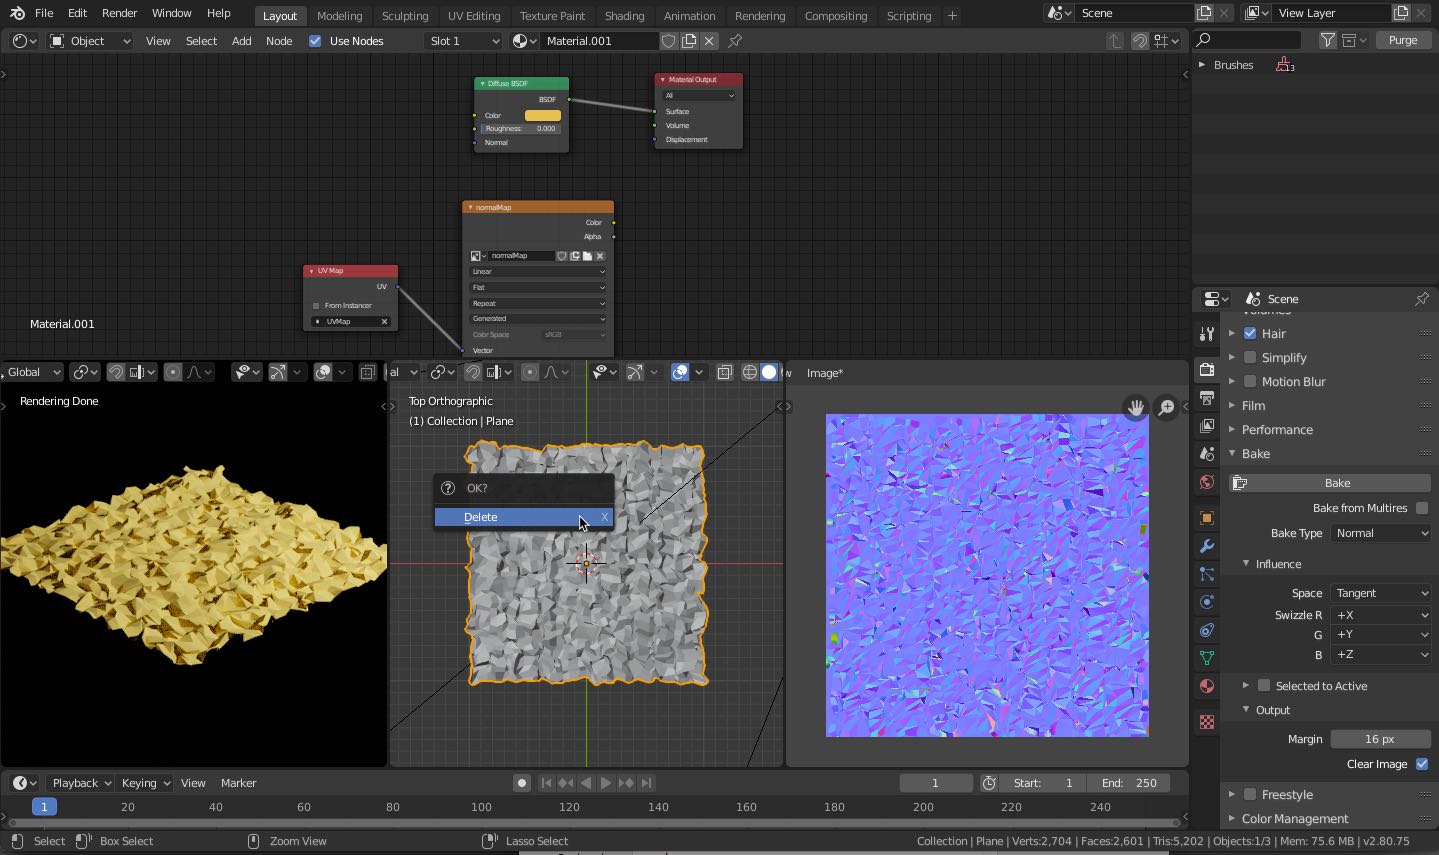Unlink Material.001 with the X icon

pyautogui.click(x=709, y=41)
